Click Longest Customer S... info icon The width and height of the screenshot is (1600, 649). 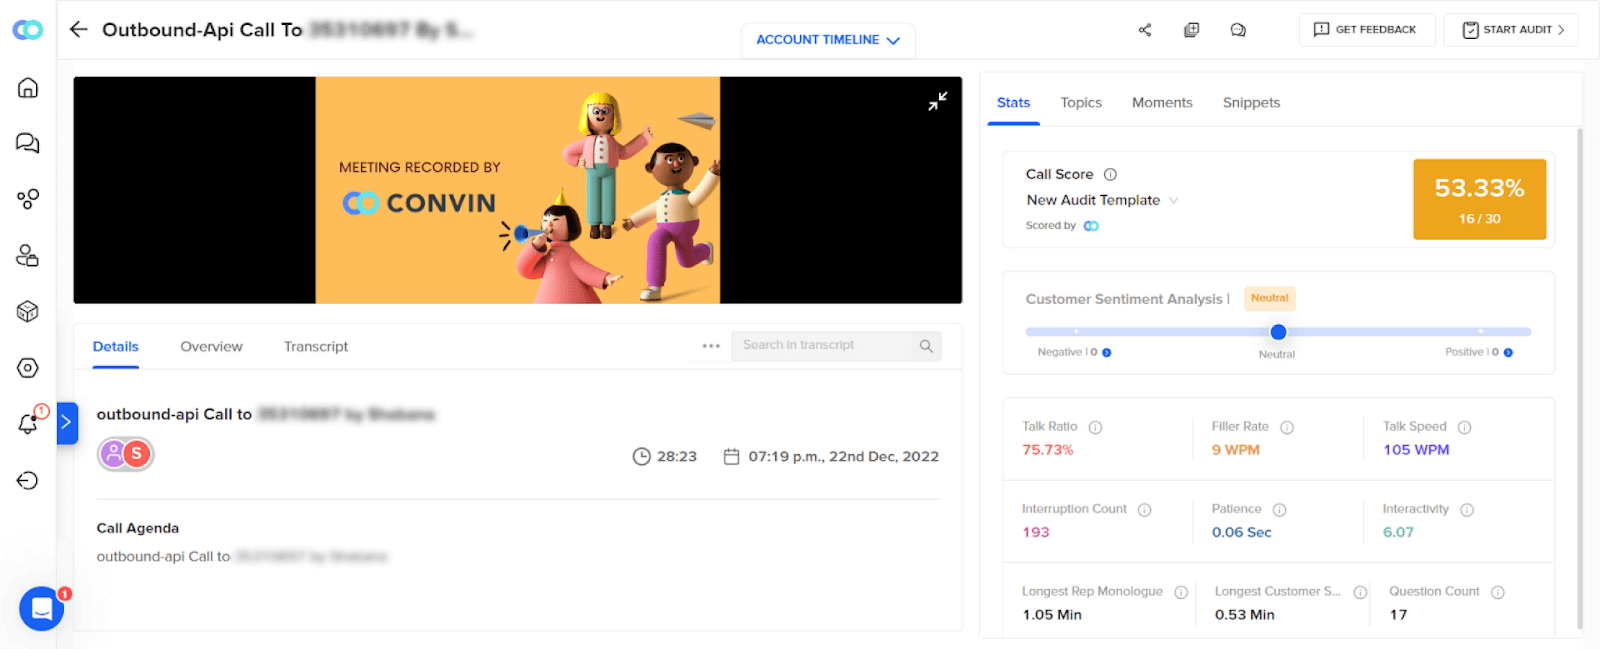(x=1360, y=592)
